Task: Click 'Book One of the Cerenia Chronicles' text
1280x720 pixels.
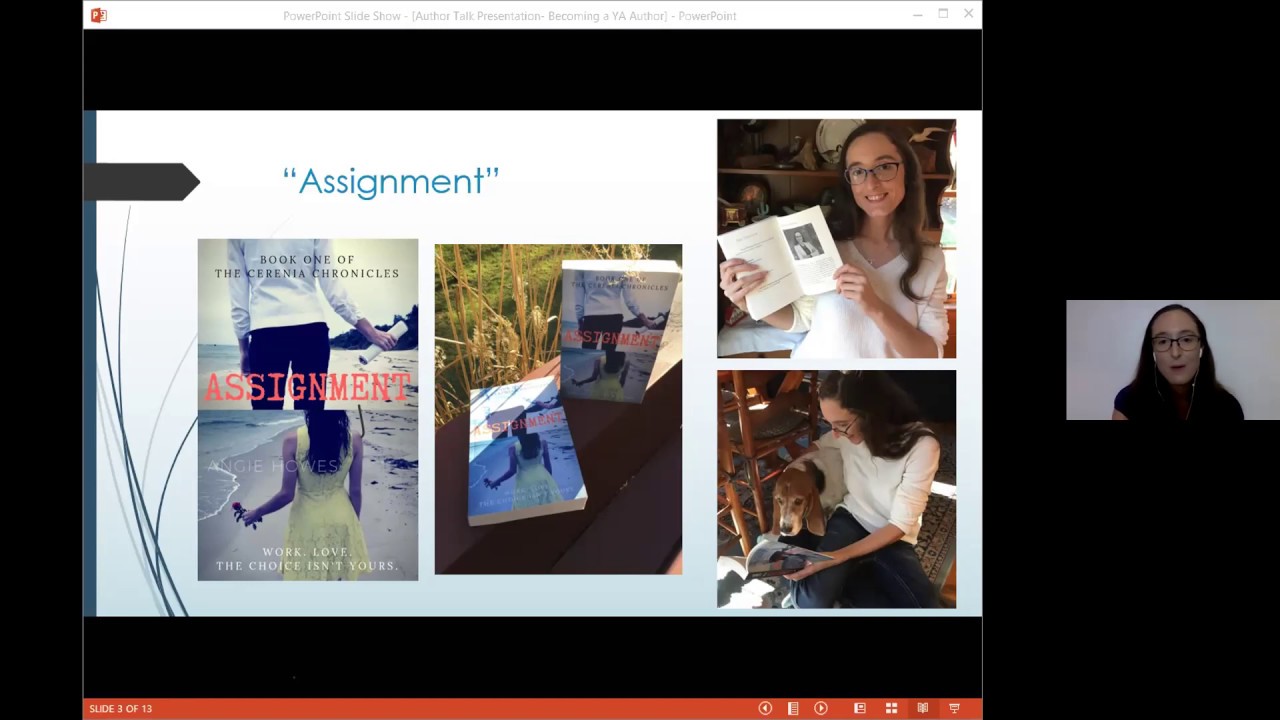Action: [307, 266]
